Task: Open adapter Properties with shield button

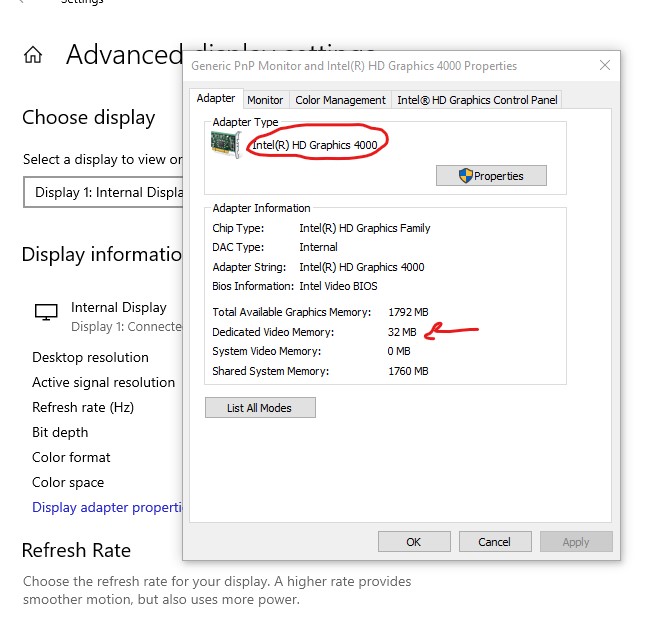Action: click(491, 176)
